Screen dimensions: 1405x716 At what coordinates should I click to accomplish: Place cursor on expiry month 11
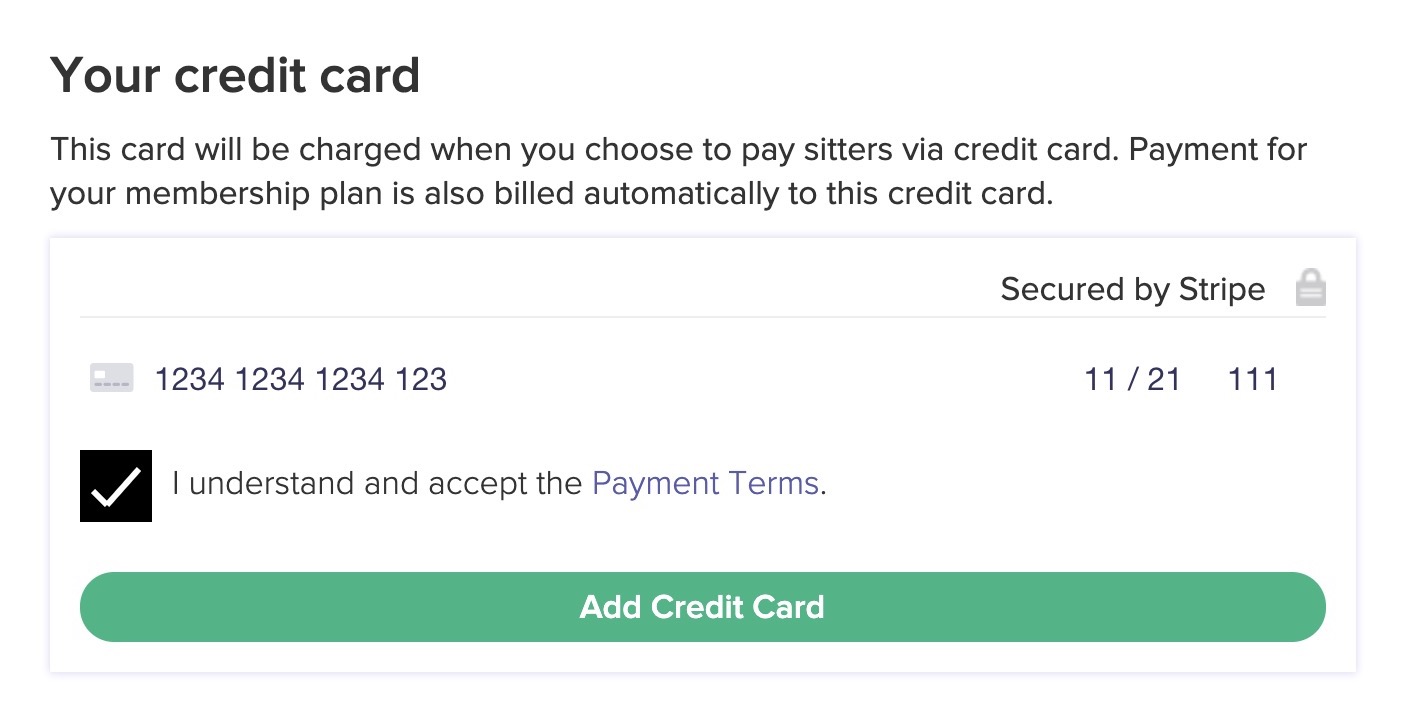[1100, 379]
